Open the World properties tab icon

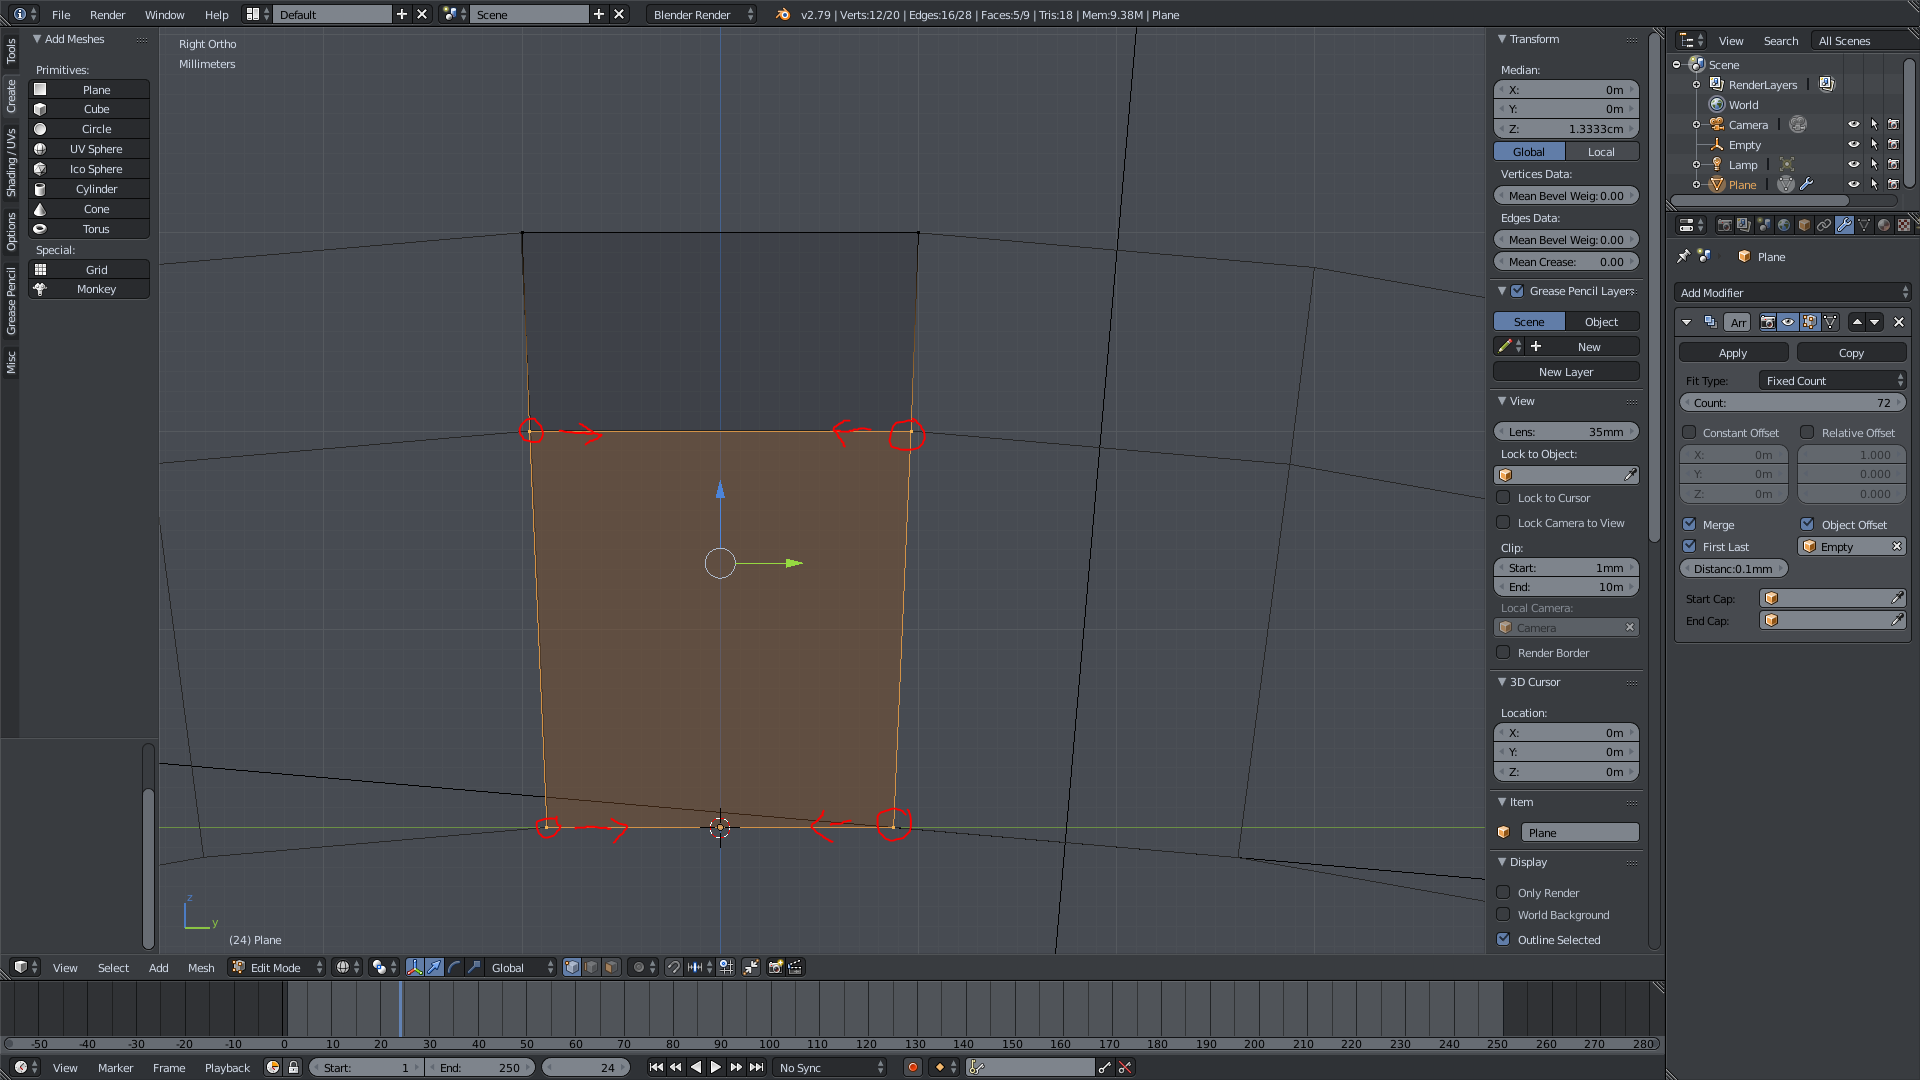coord(1784,225)
